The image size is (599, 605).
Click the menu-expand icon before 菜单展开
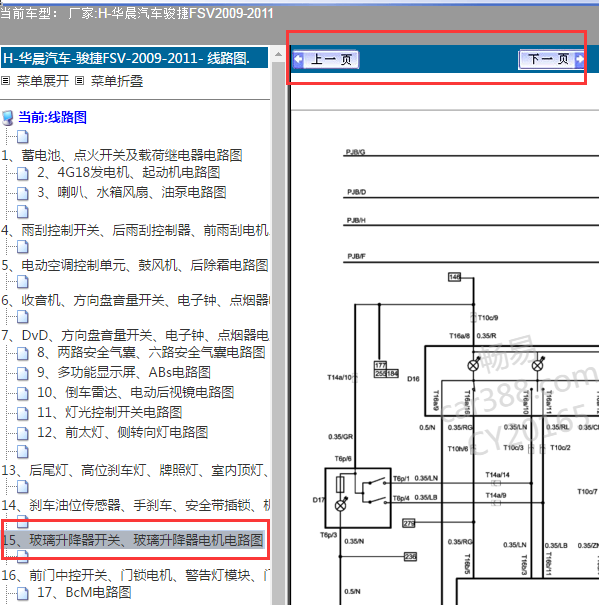coord(5,81)
